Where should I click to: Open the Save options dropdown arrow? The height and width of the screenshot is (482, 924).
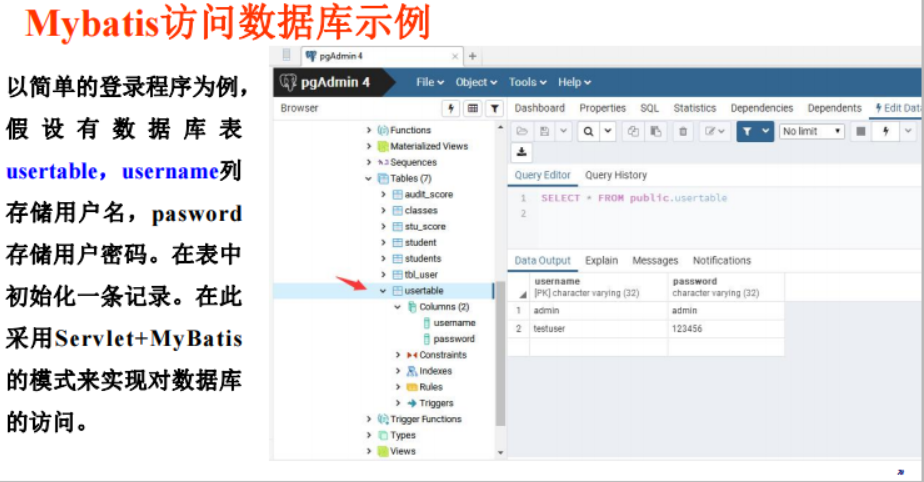click(563, 131)
